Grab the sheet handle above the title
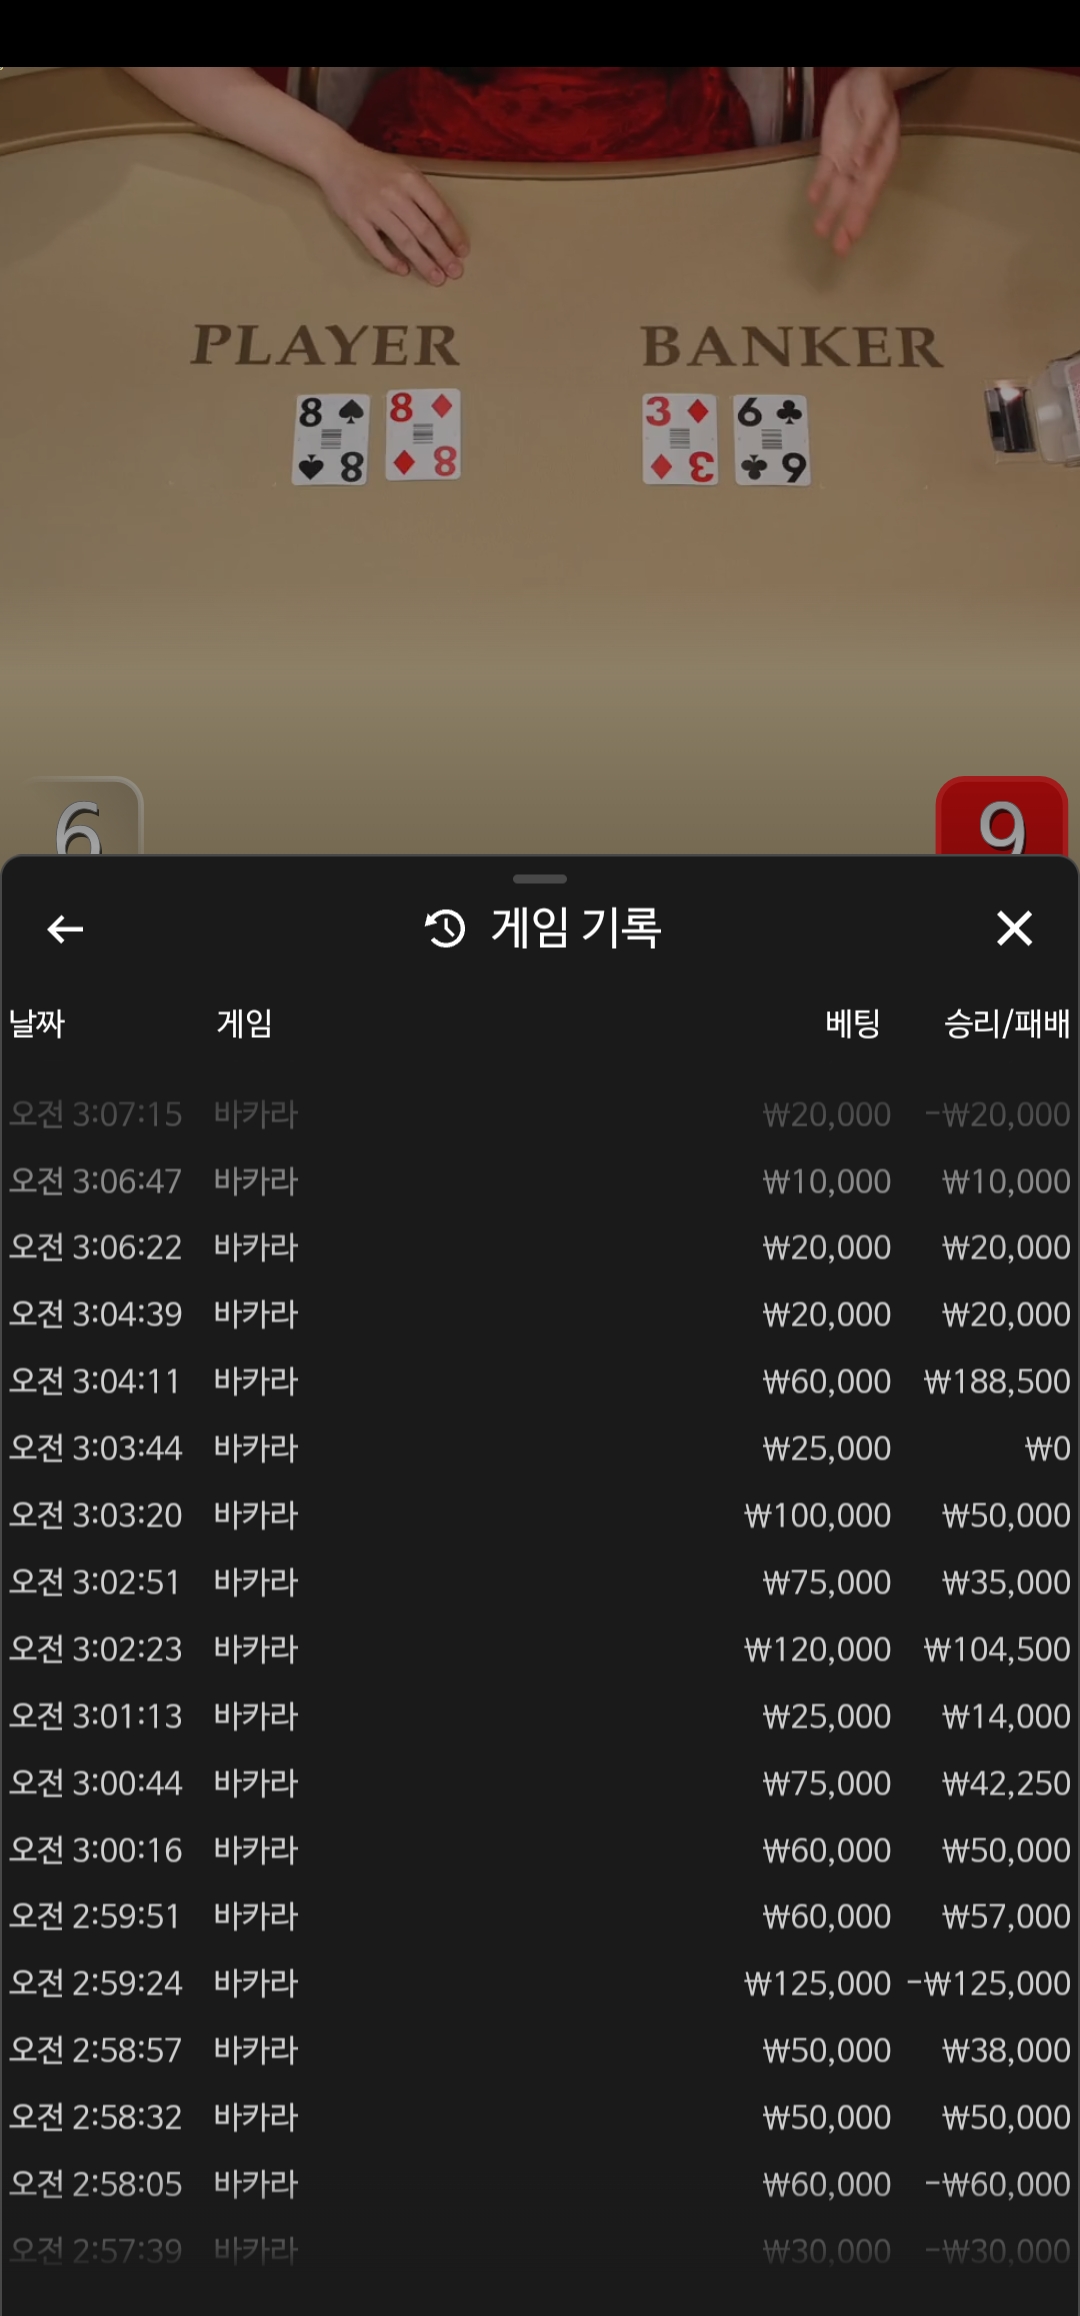Screen dimensions: 1080x2316 click(540, 879)
